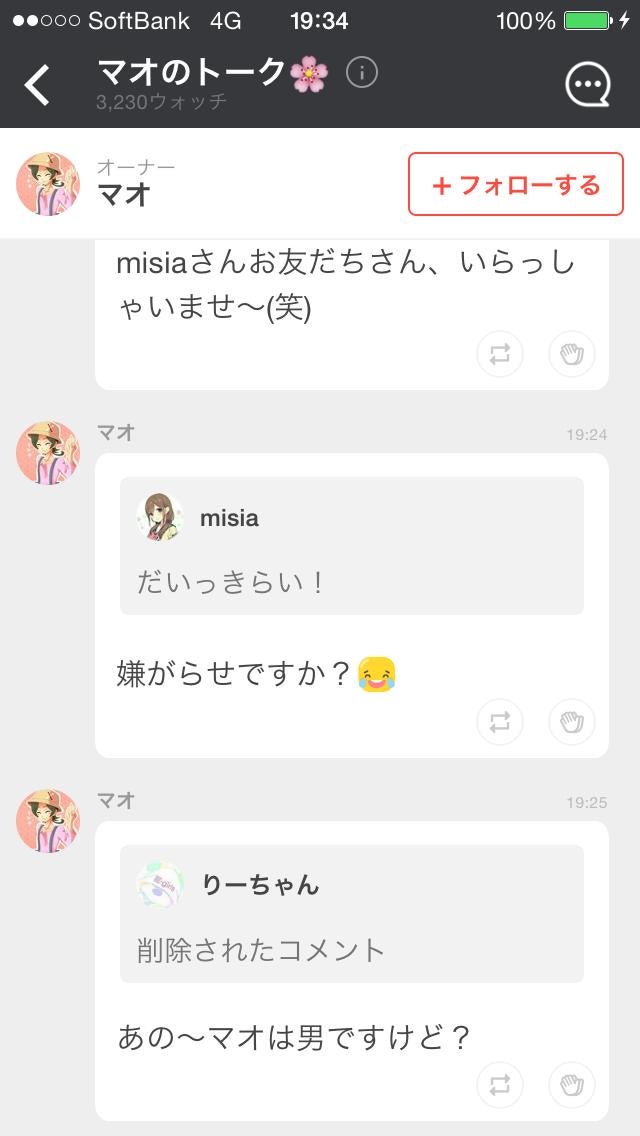
Task: Clap for the いらっしゃいませ welcome post
Action: tap(571, 355)
